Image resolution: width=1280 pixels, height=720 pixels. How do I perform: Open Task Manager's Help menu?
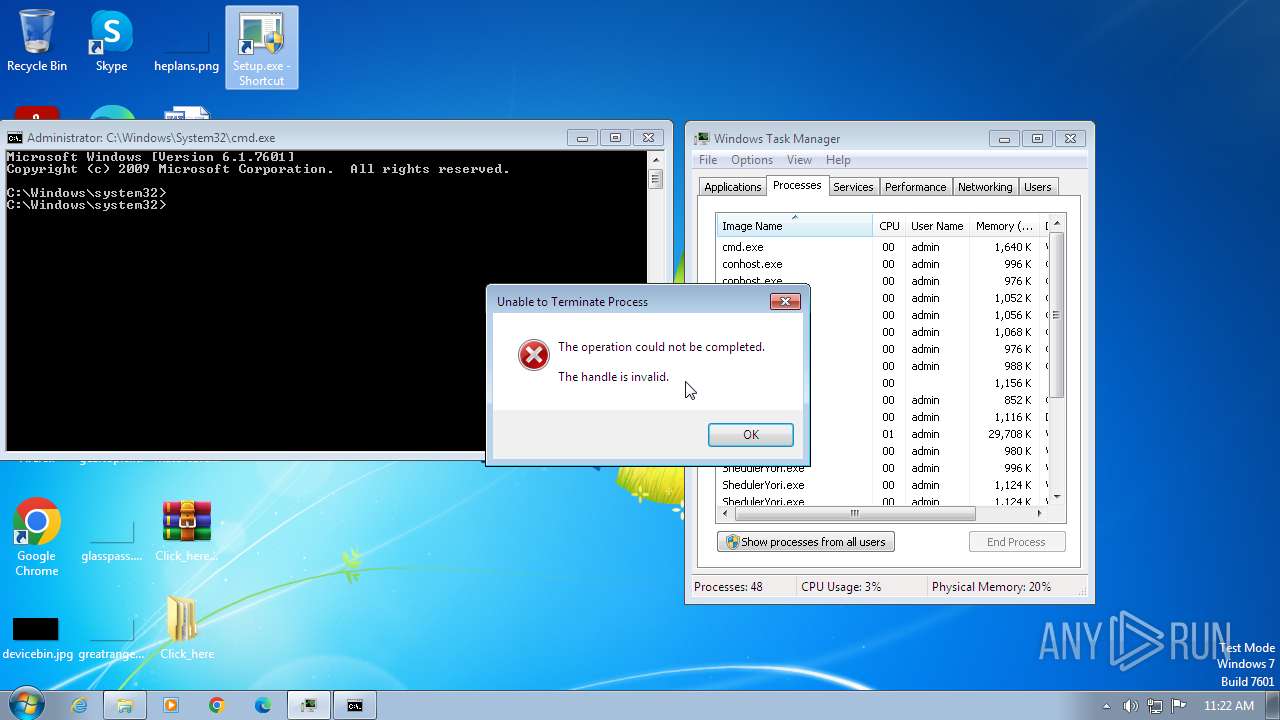point(838,160)
